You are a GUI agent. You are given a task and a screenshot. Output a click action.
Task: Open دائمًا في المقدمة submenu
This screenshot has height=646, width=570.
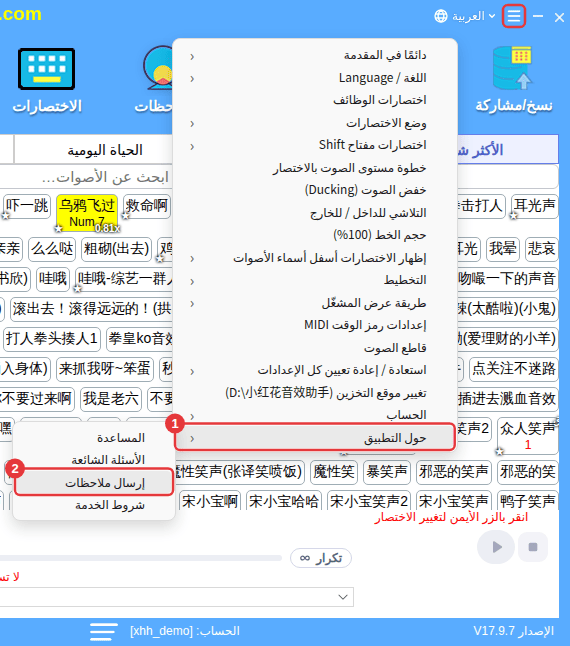(315, 56)
